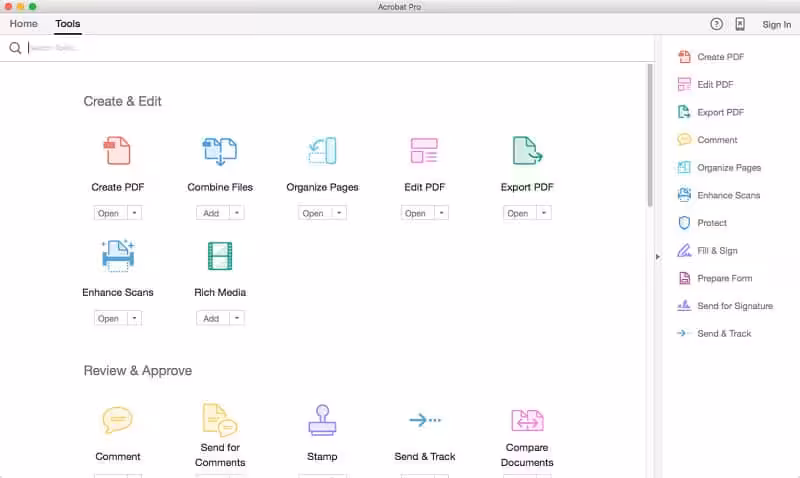Click the vertical scrollbar thumb of tools list
Screen dimensions: 800x478
click(x=650, y=135)
